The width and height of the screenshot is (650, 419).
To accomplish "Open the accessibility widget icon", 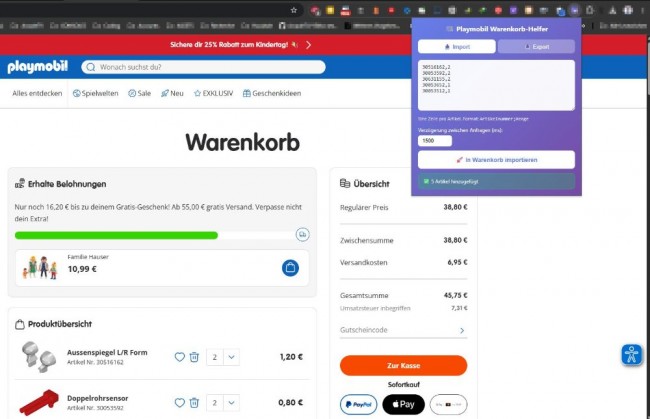I will click(x=631, y=354).
